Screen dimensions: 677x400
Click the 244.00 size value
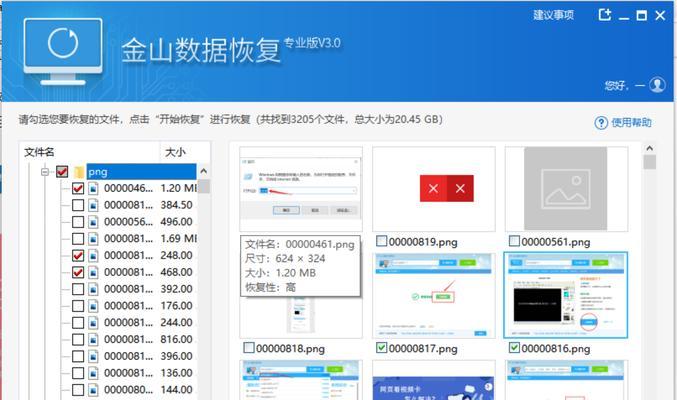(x=176, y=323)
